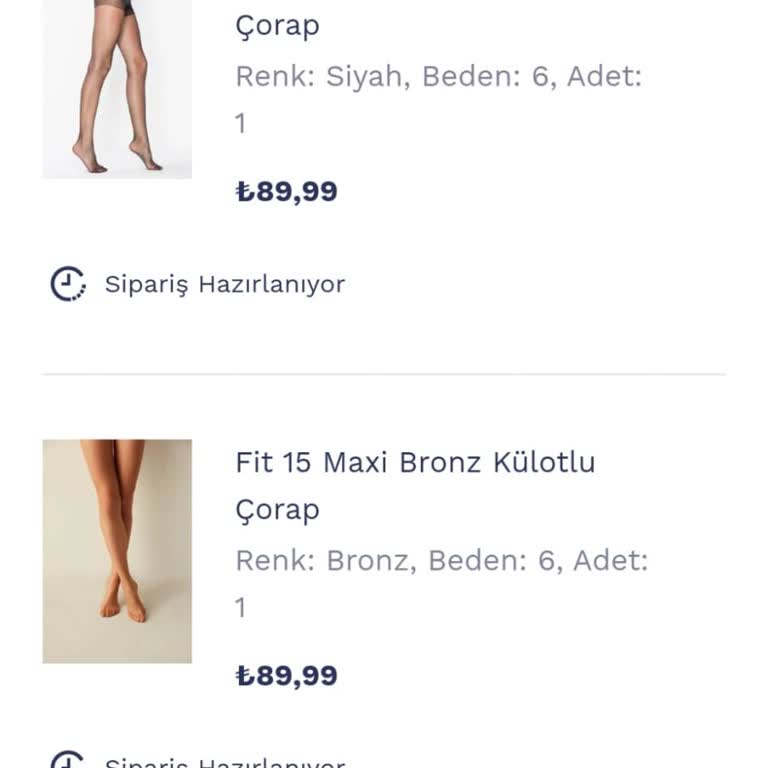Click Beden: 6 size on the Bronz item
Image resolution: width=768 pixels, height=768 pixels.
[x=492, y=561]
